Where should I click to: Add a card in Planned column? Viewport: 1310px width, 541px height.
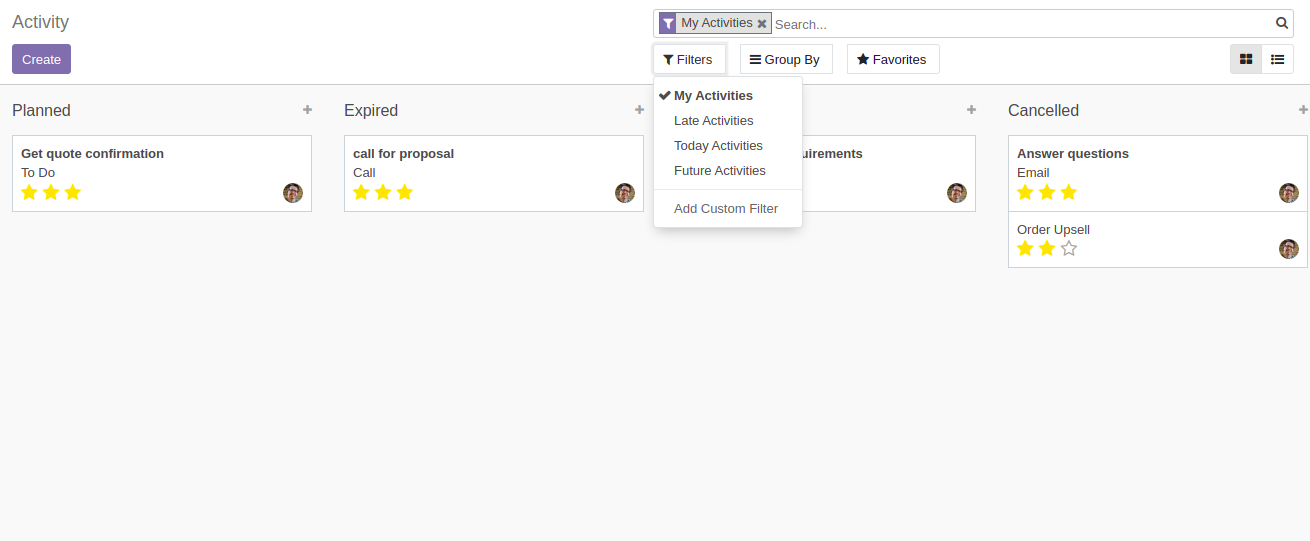(307, 110)
